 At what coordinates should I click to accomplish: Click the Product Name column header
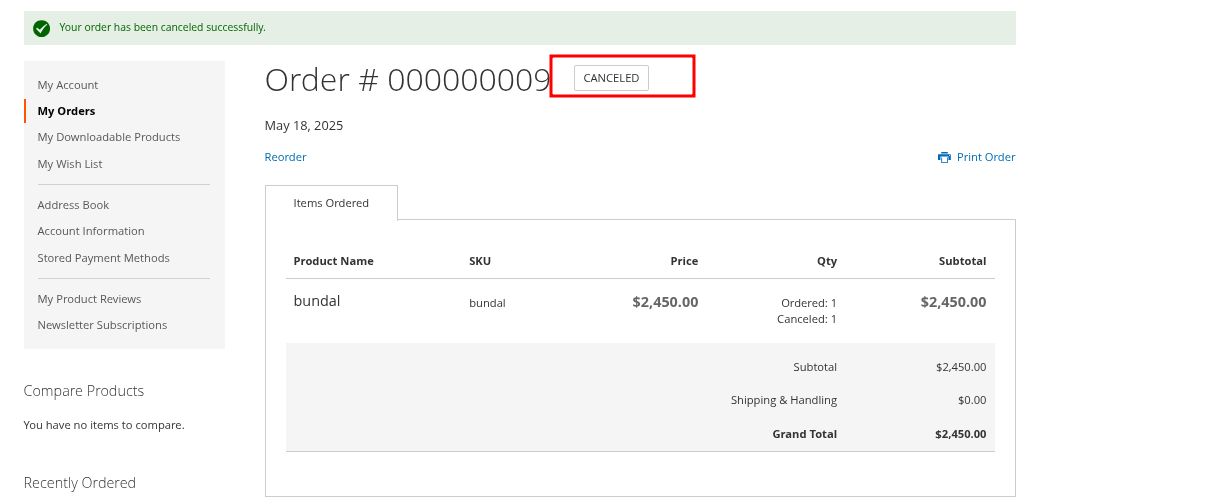(x=333, y=261)
